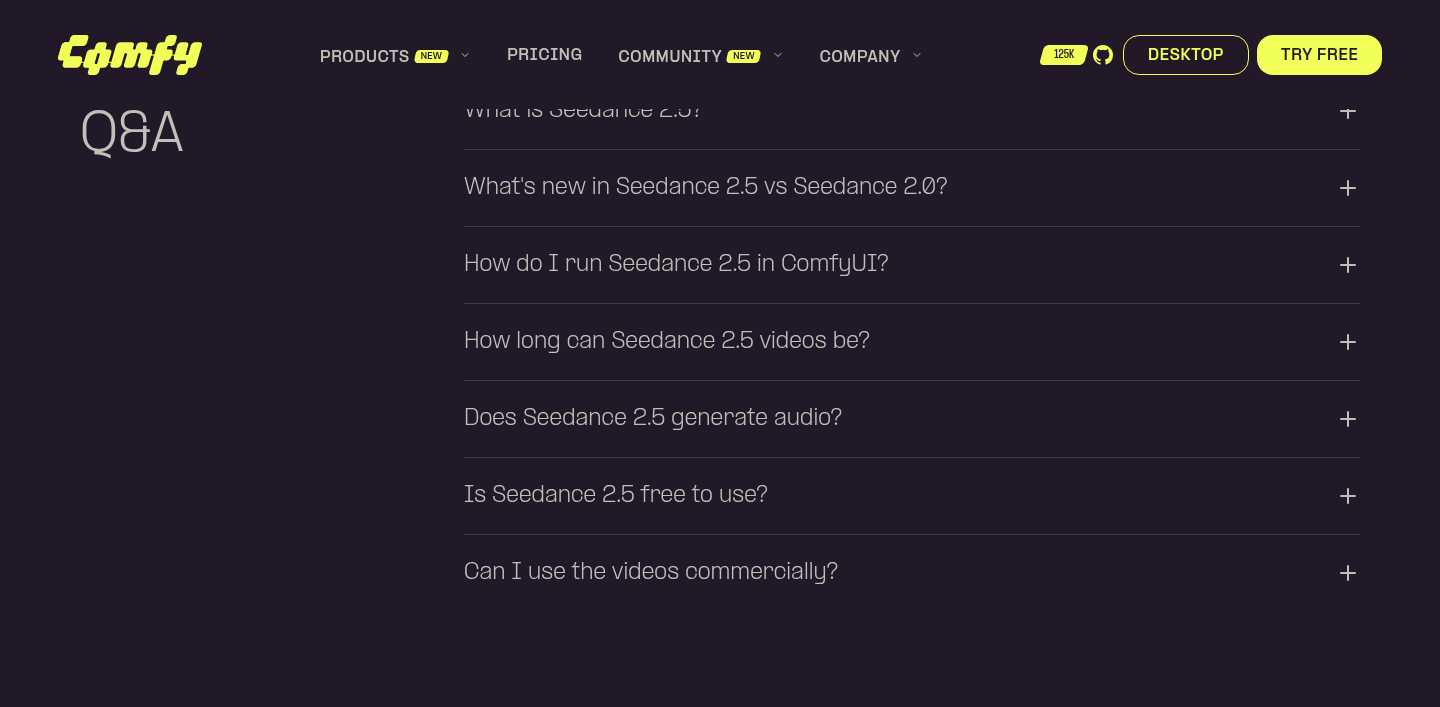The image size is (1440, 707).
Task: Click plus icon for audio generation question
Action: [x=1348, y=419]
